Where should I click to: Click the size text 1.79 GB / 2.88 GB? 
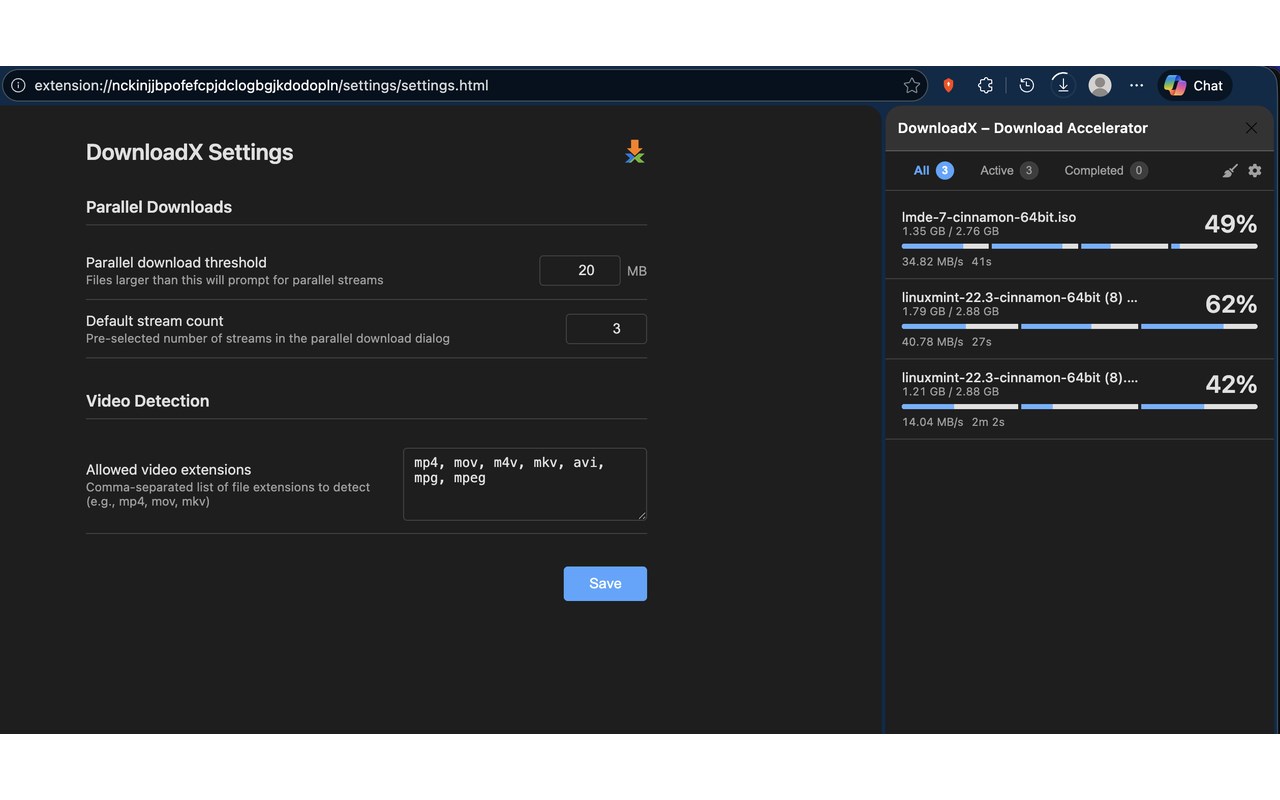coord(950,312)
